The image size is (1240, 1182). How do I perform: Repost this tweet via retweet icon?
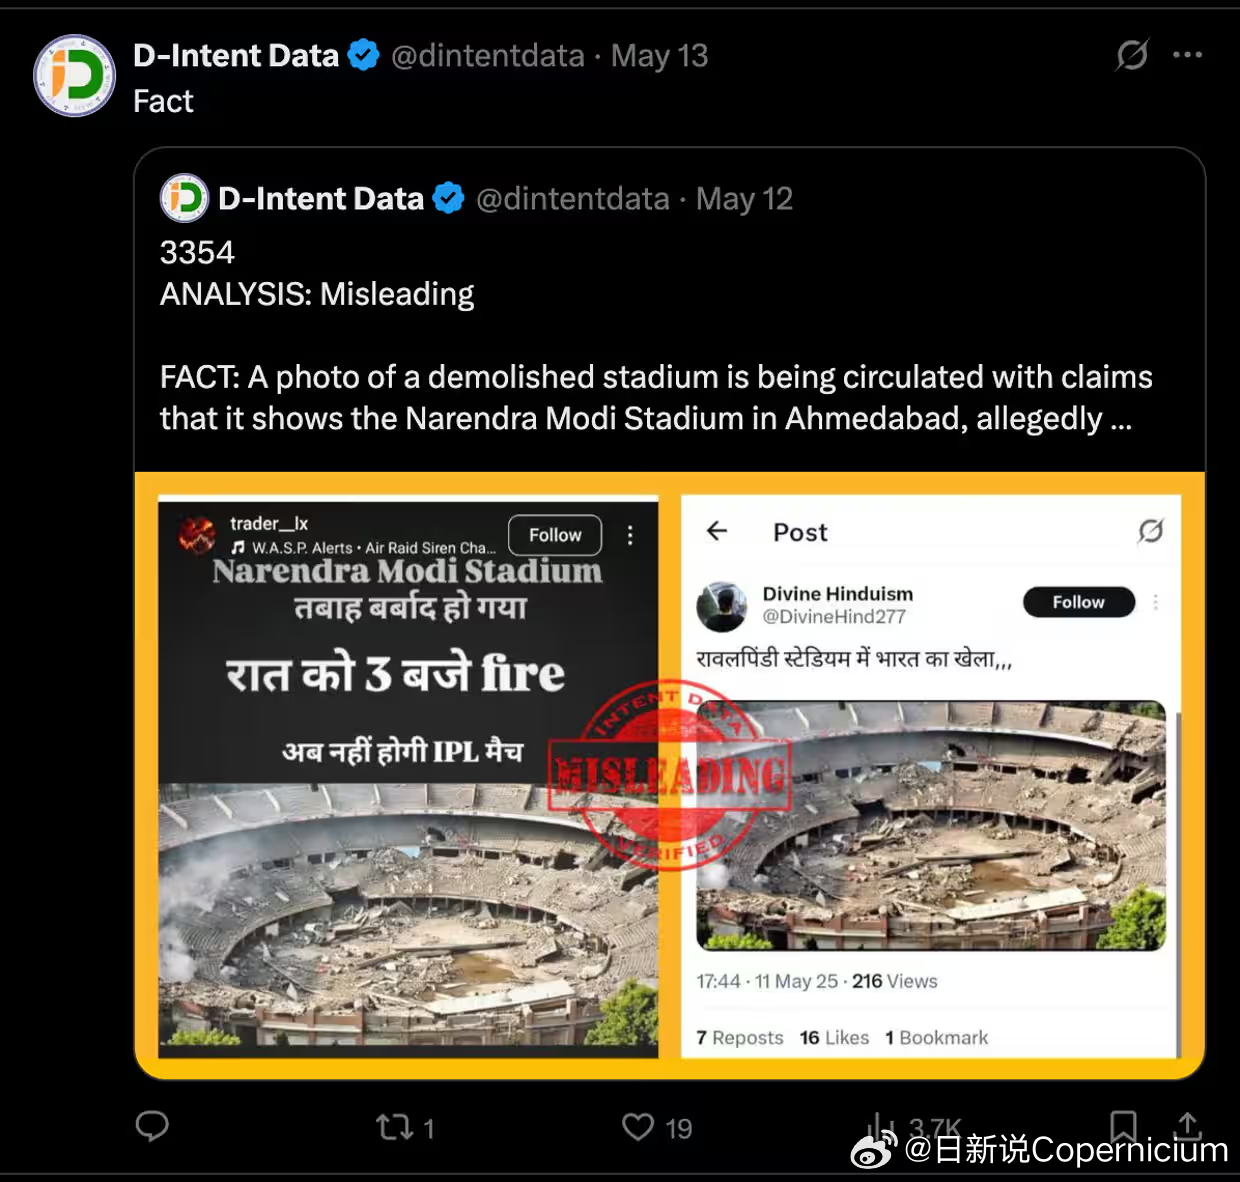point(394,1128)
